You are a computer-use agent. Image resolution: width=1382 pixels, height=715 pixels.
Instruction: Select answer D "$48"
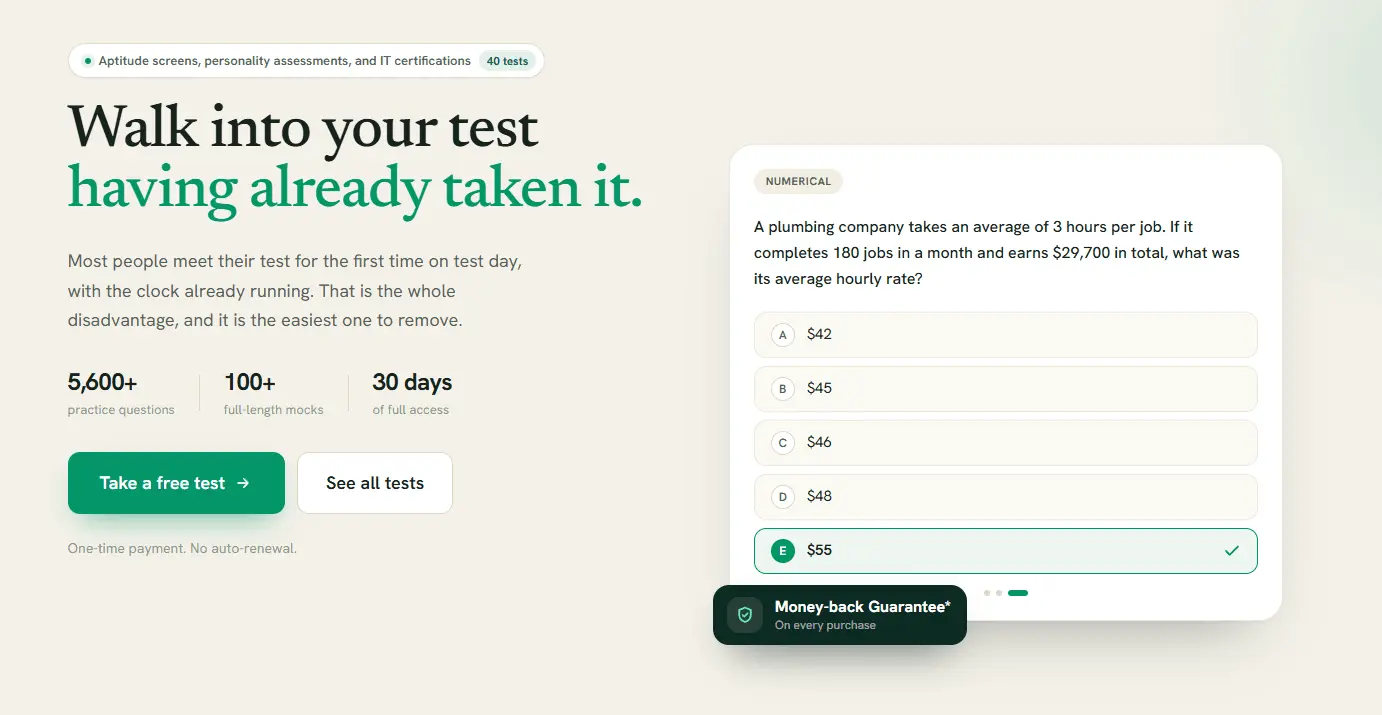pos(1005,496)
